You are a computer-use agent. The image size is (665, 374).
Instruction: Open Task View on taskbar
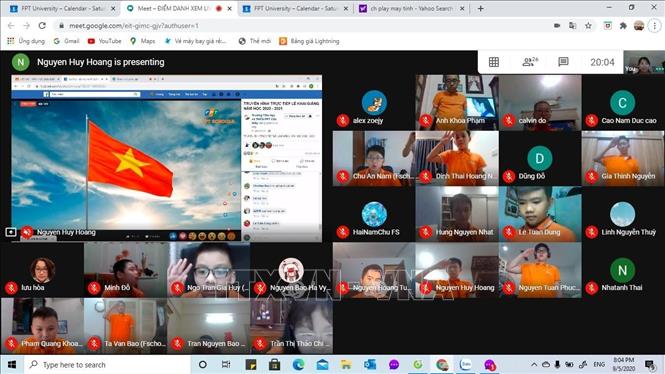click(x=226, y=365)
